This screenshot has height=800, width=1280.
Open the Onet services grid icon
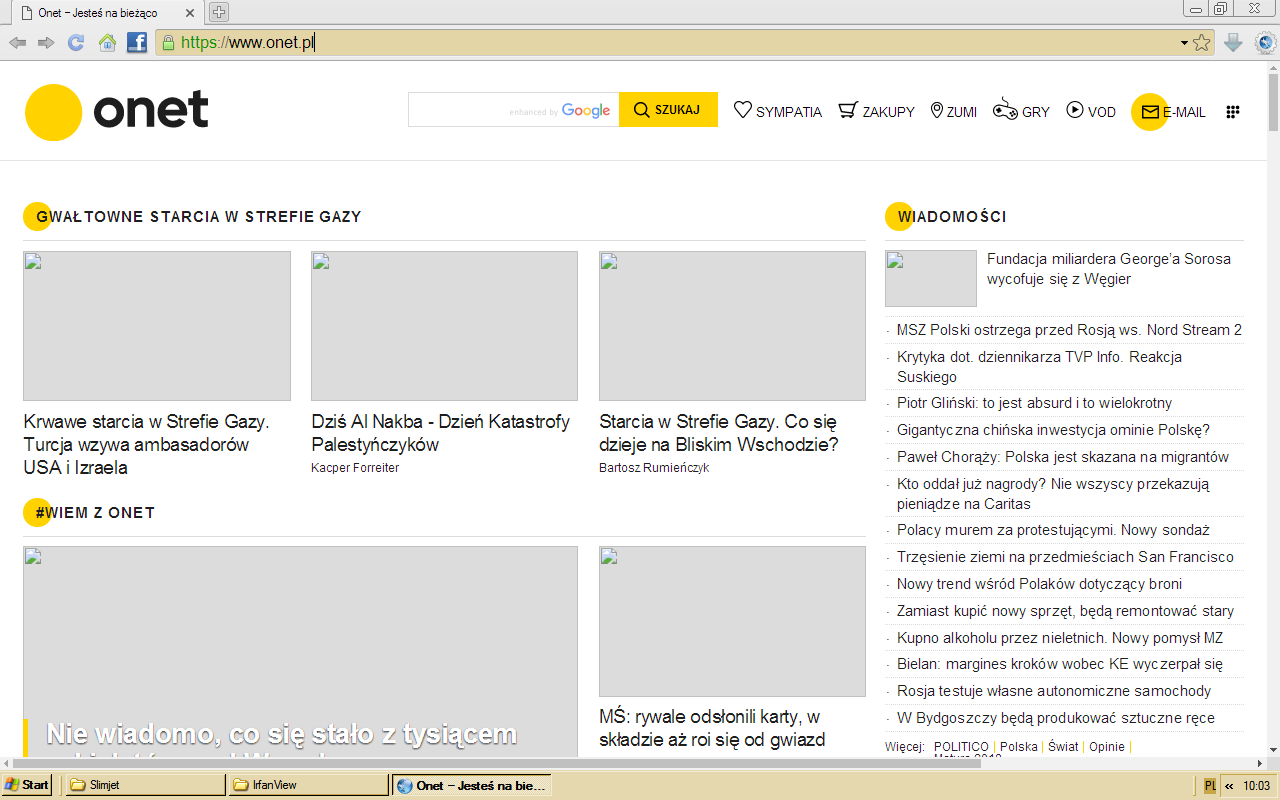[1233, 112]
